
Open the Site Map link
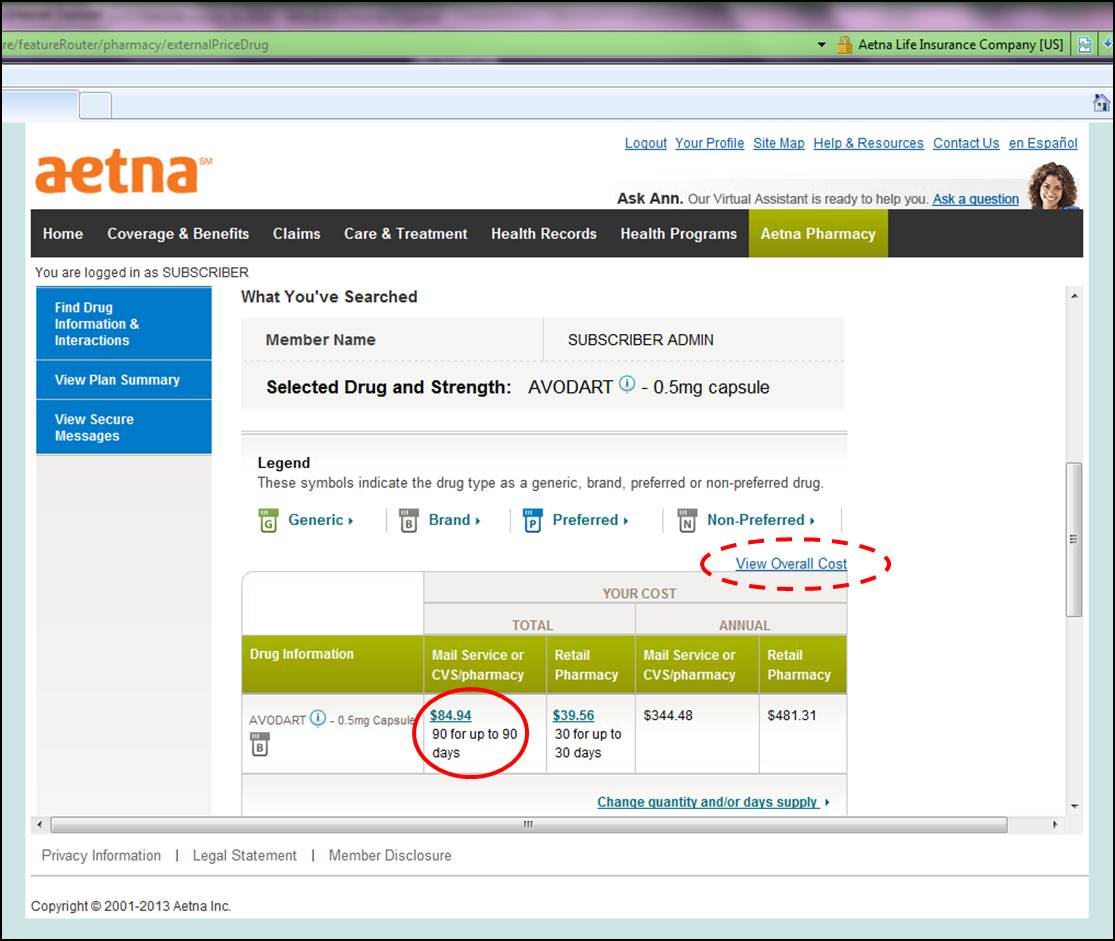779,143
